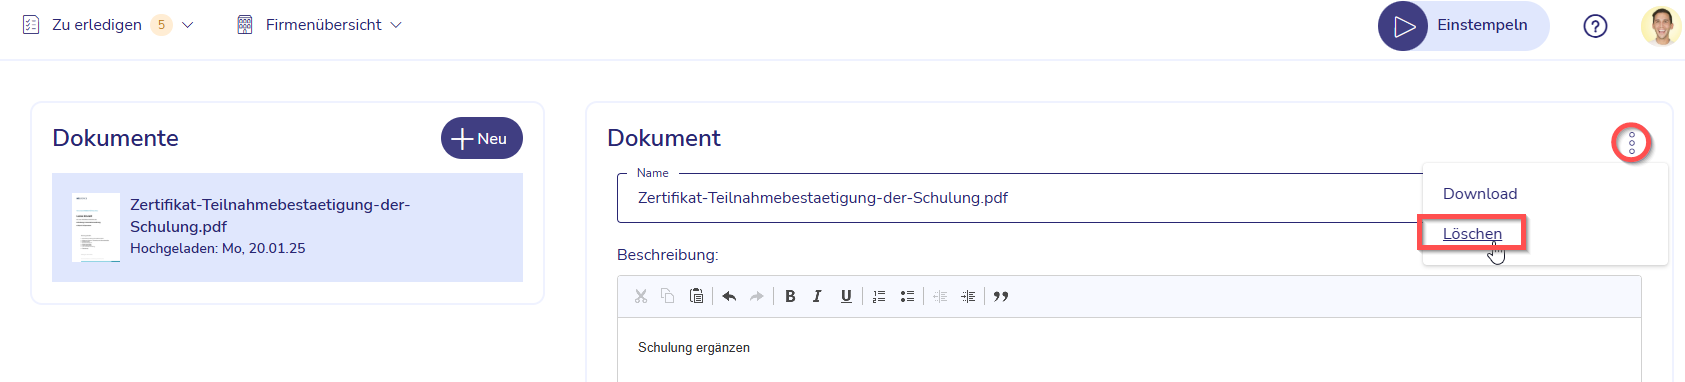Screen dimensions: 1685x382
Task: Click the Neu button to add document
Action: 482,138
